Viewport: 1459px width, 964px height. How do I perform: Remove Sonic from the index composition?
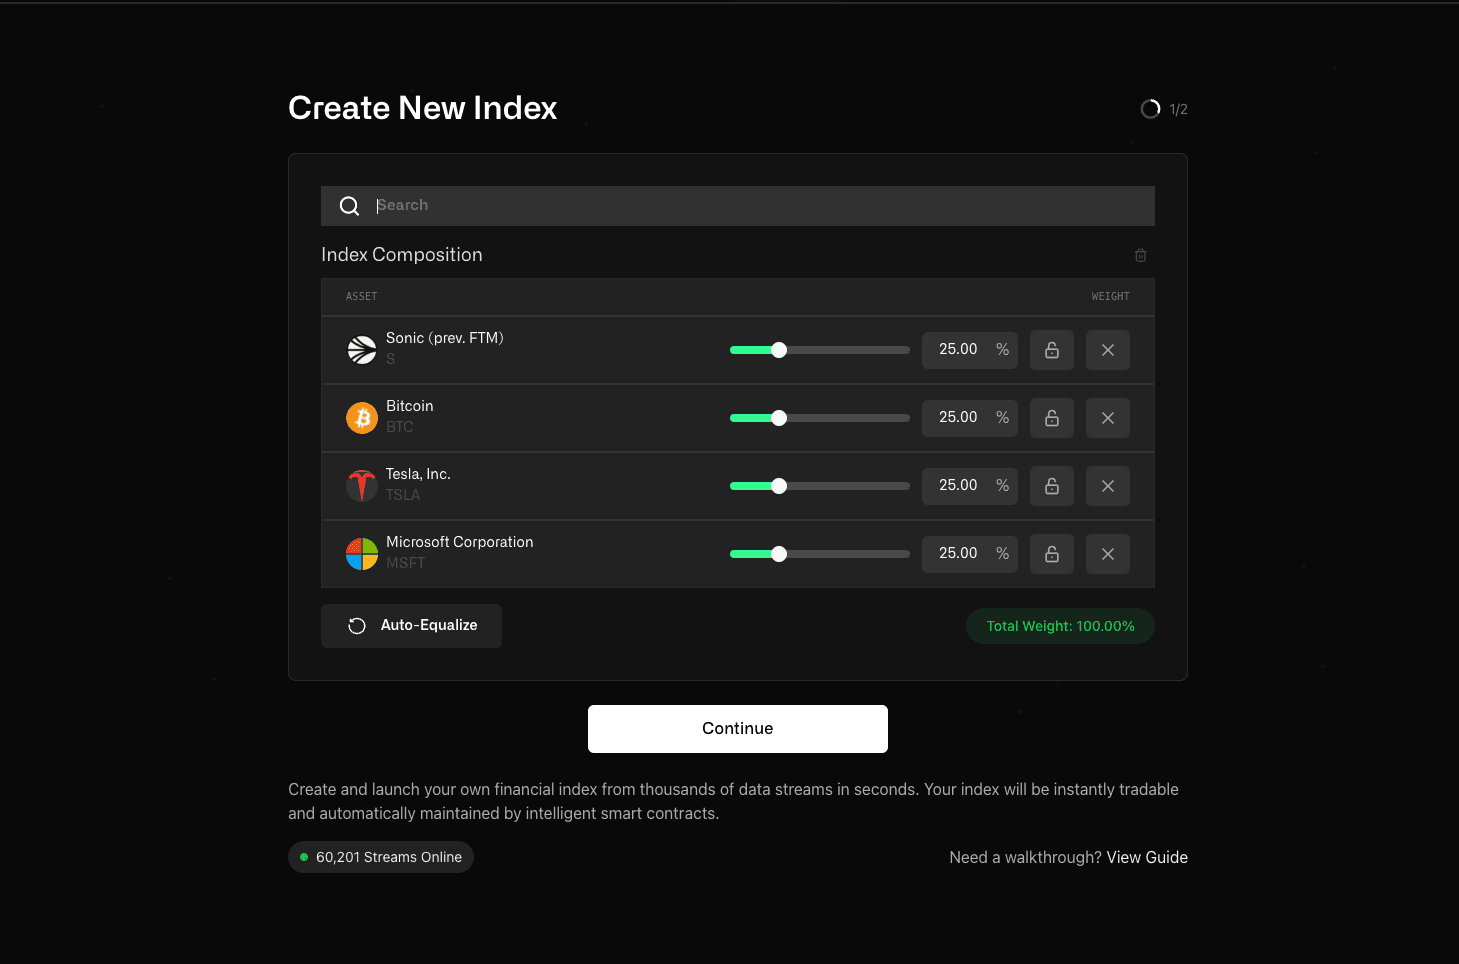click(1107, 349)
